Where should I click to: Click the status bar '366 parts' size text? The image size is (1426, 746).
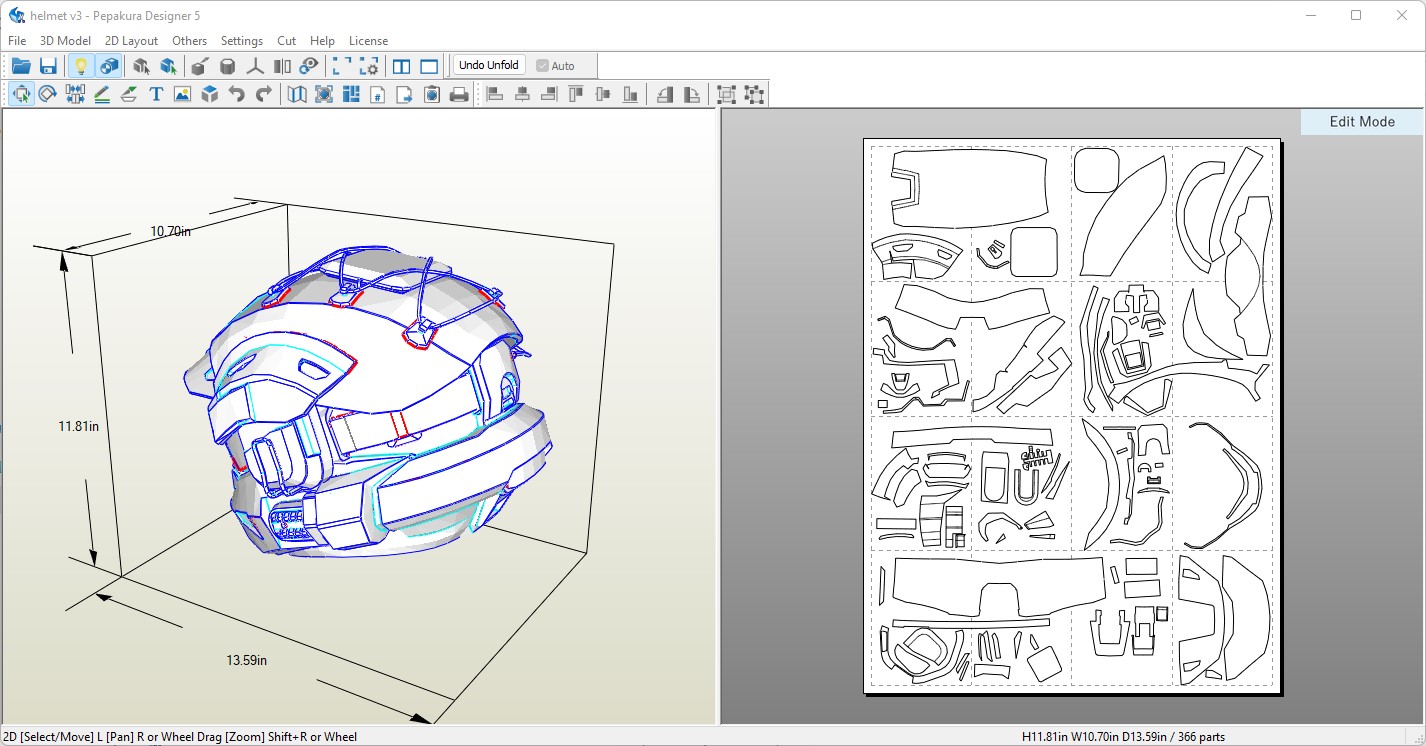tap(1123, 737)
